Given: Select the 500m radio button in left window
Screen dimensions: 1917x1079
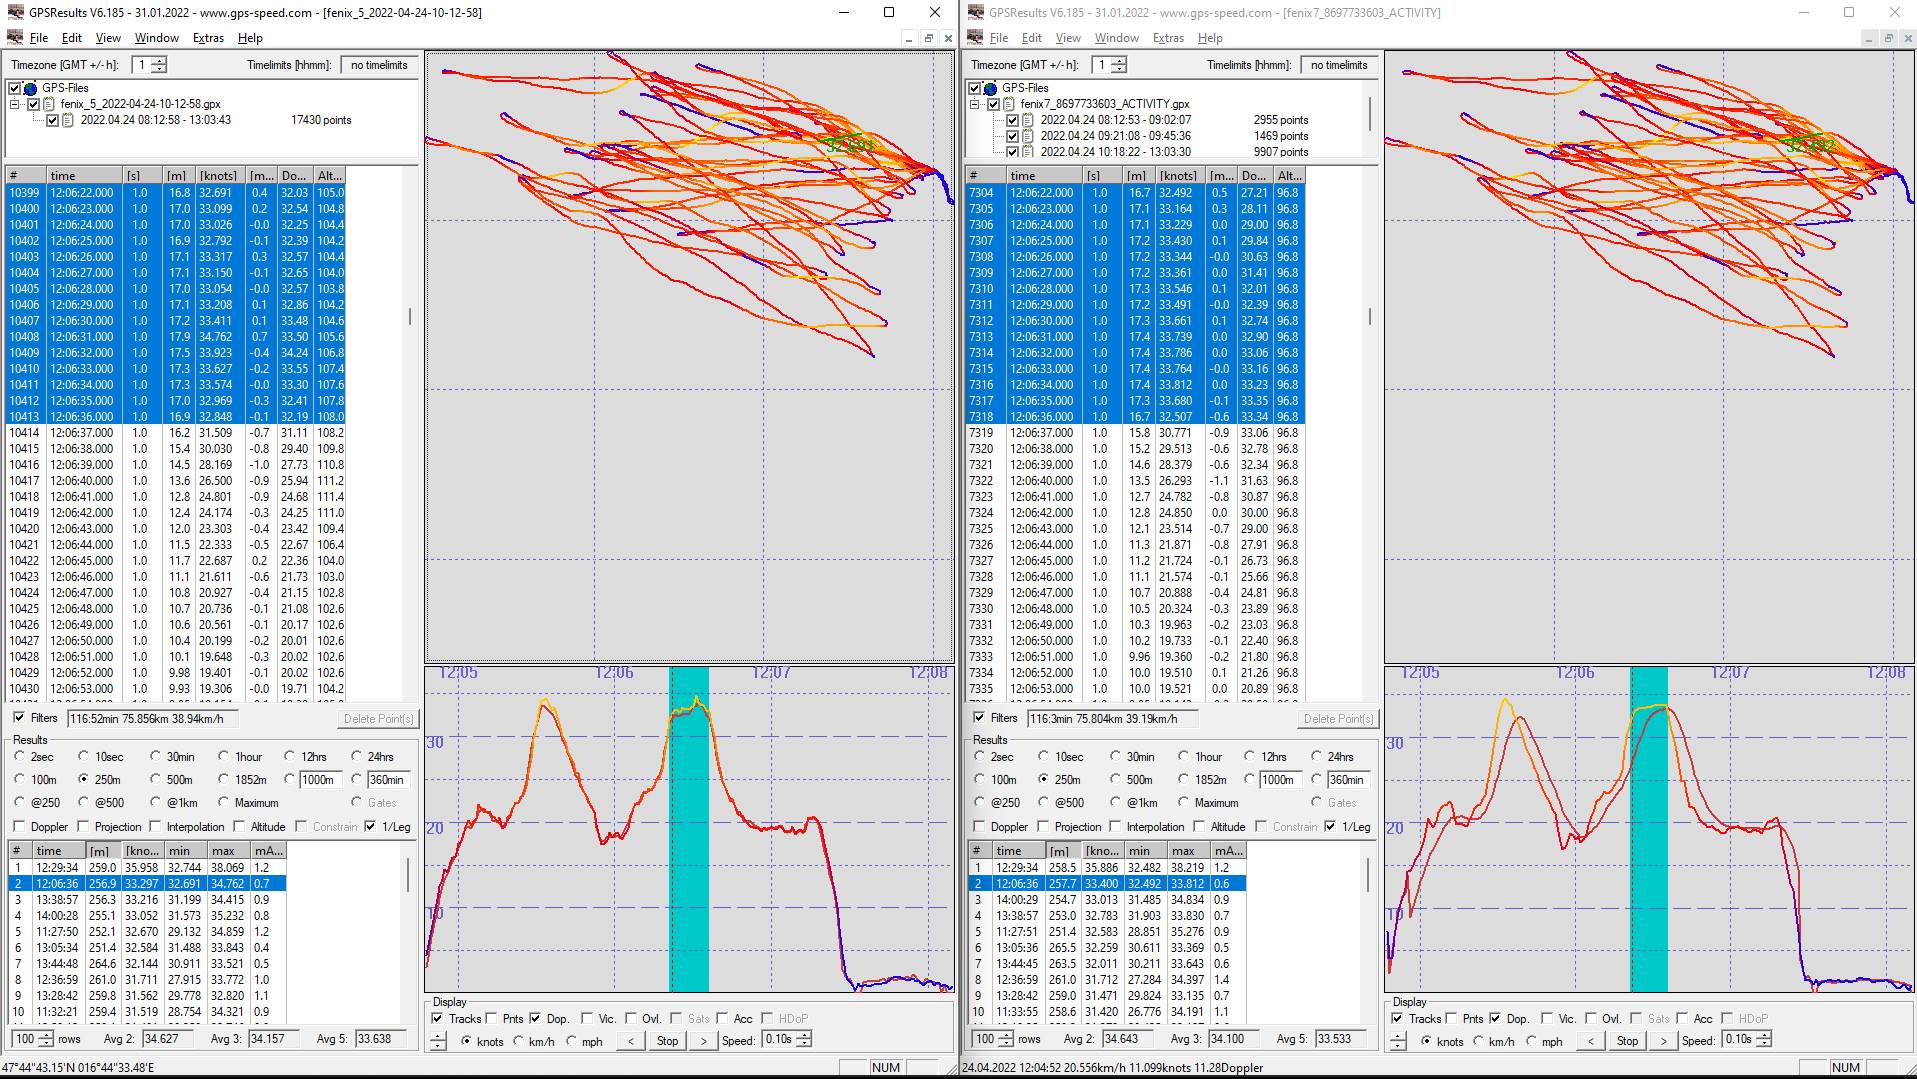Looking at the screenshot, I should (x=155, y=780).
